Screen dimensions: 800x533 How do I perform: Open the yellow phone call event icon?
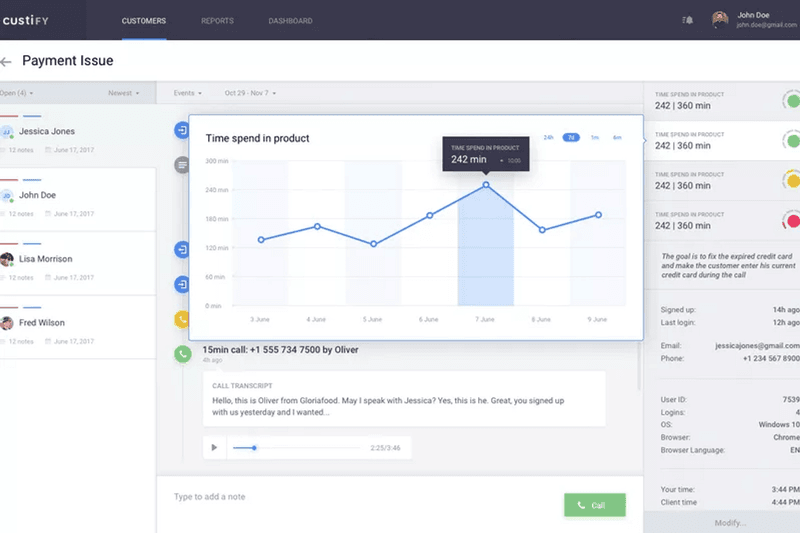[x=182, y=320]
